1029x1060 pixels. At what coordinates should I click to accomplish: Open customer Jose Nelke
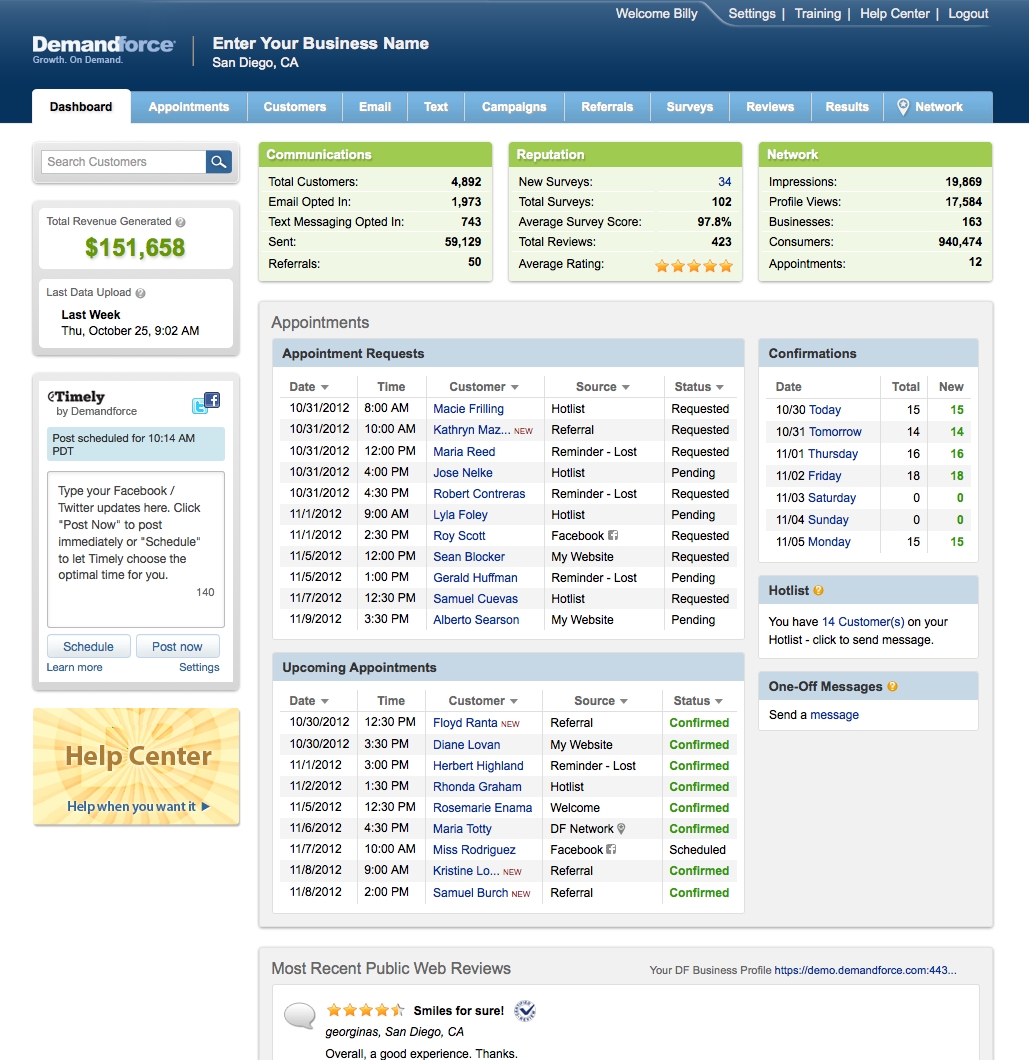462,473
